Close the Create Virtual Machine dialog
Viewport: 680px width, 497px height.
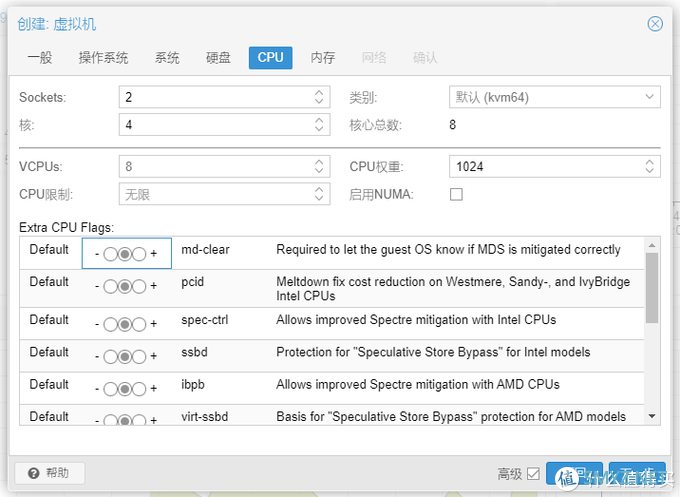(x=655, y=23)
